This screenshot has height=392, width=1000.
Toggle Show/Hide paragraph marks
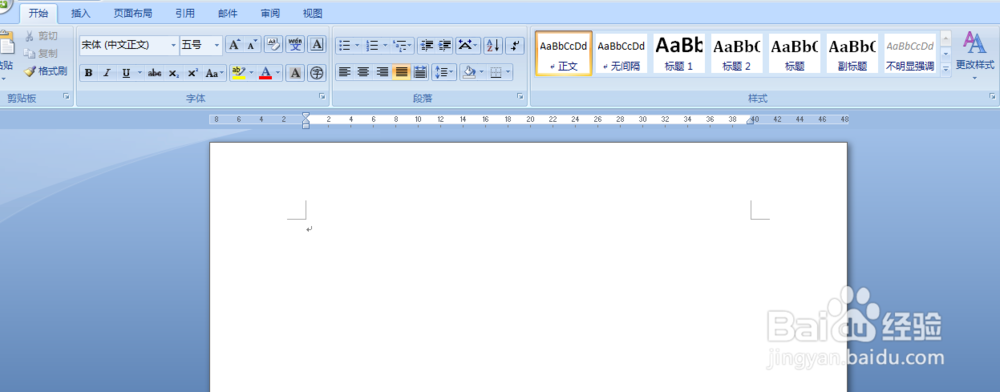pos(515,45)
